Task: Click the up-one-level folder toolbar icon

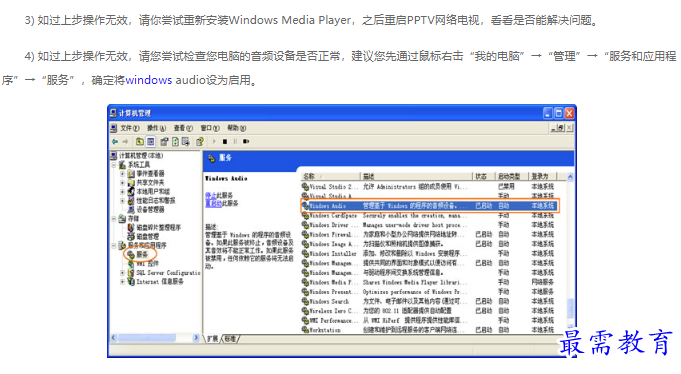Action: pyautogui.click(x=139, y=142)
